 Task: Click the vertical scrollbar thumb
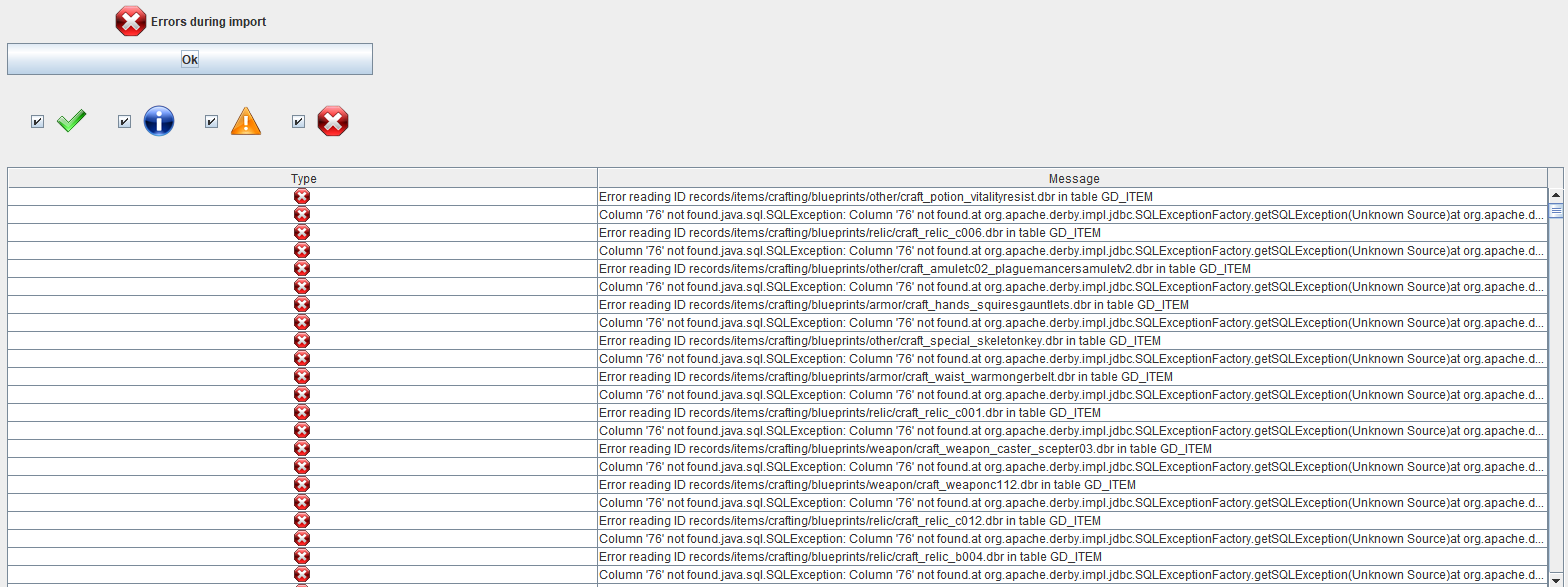click(x=1555, y=210)
